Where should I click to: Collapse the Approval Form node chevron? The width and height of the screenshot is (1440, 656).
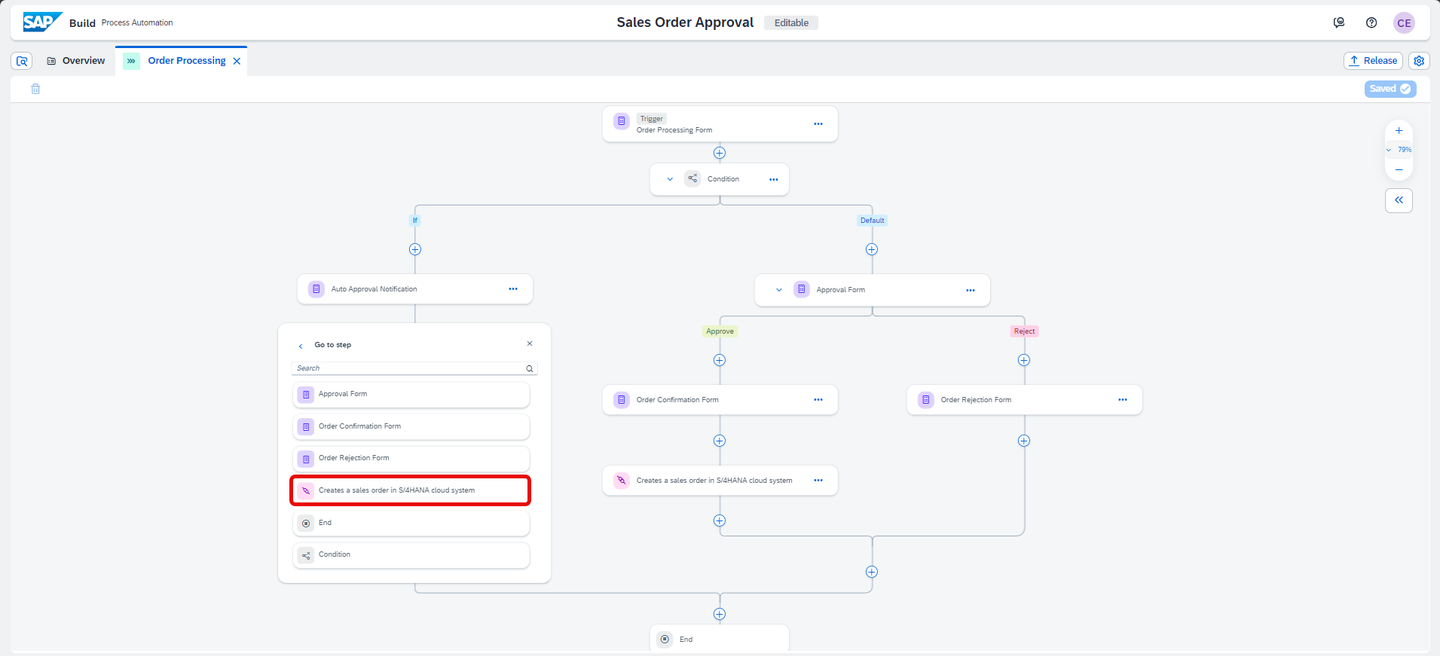[778, 290]
